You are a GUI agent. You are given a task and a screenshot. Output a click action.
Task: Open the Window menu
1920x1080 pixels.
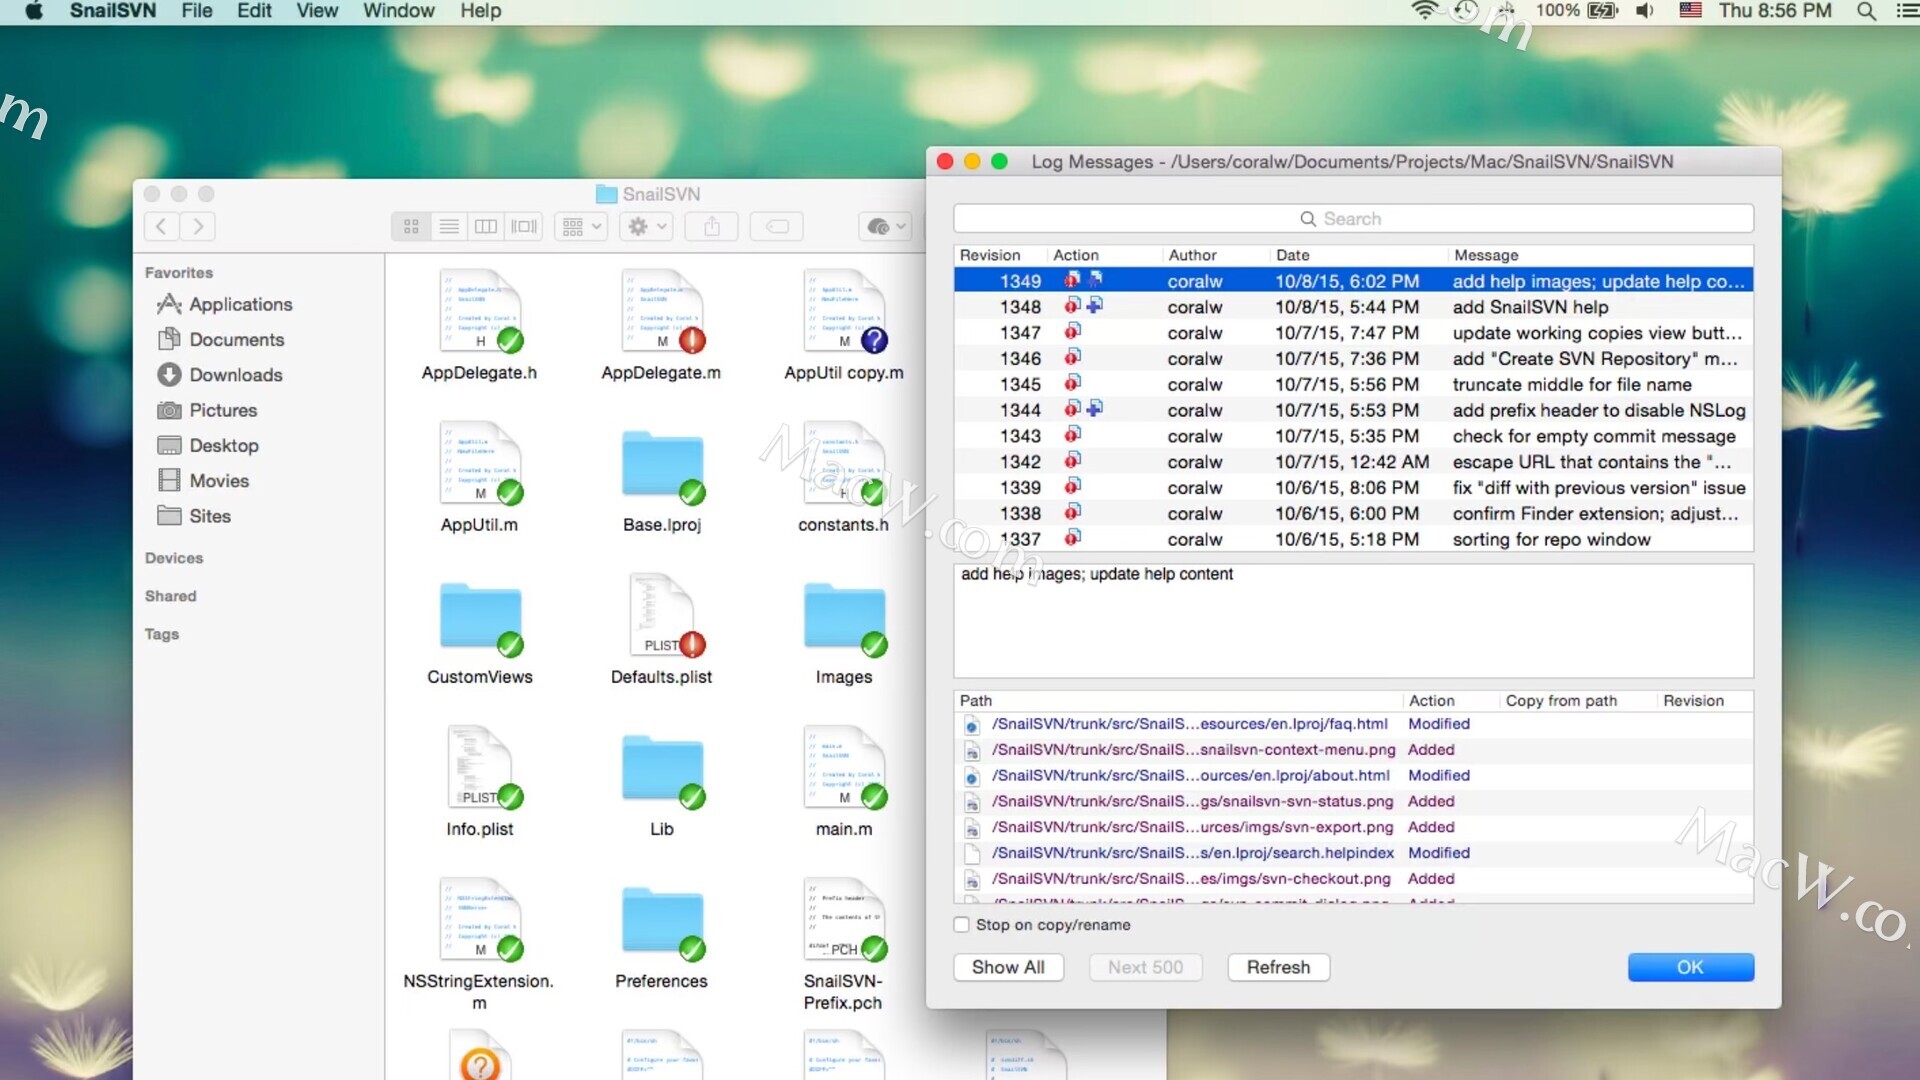point(399,11)
